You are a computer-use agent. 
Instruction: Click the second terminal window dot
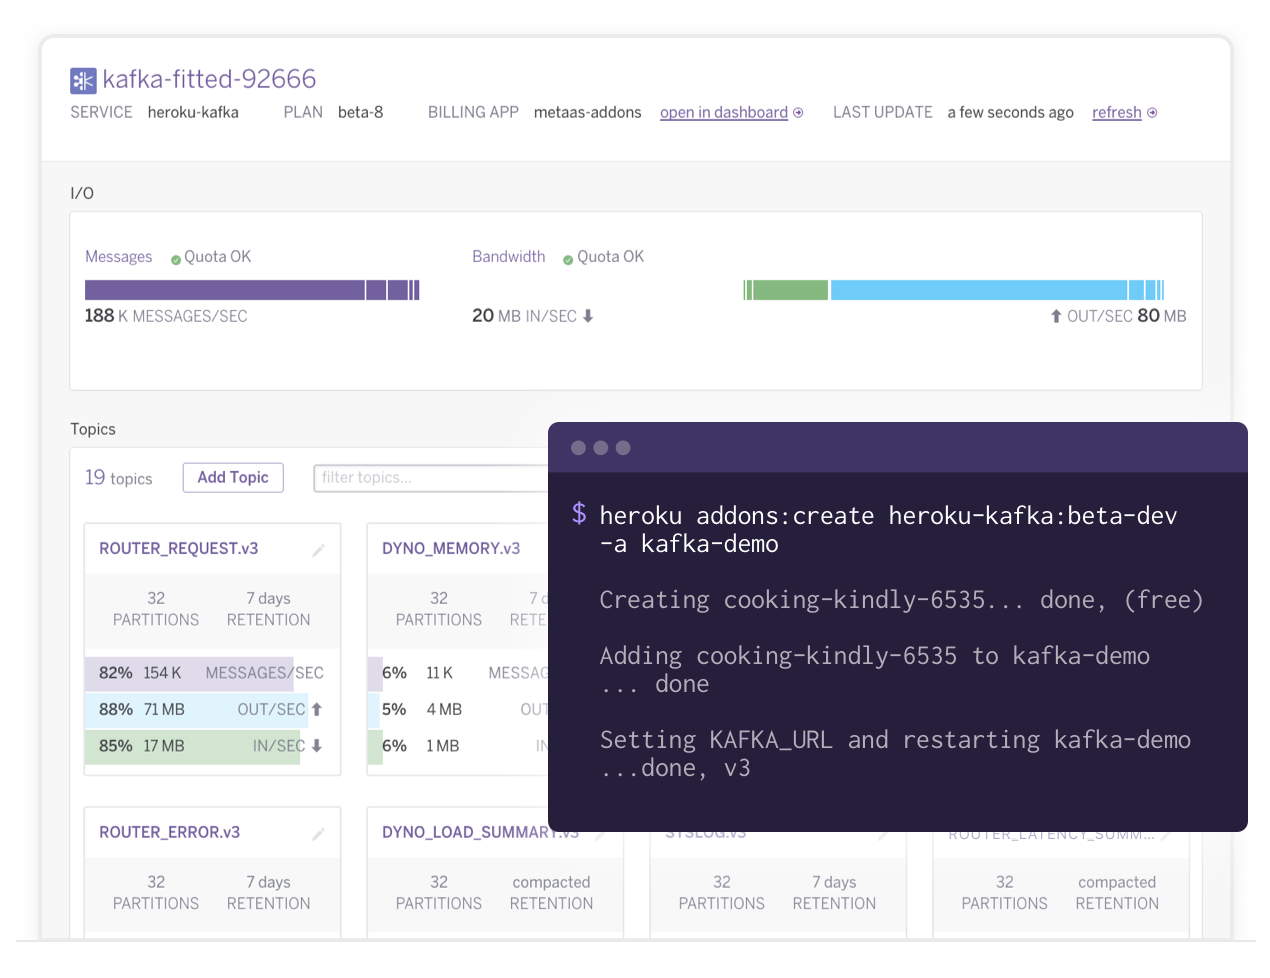pos(601,448)
